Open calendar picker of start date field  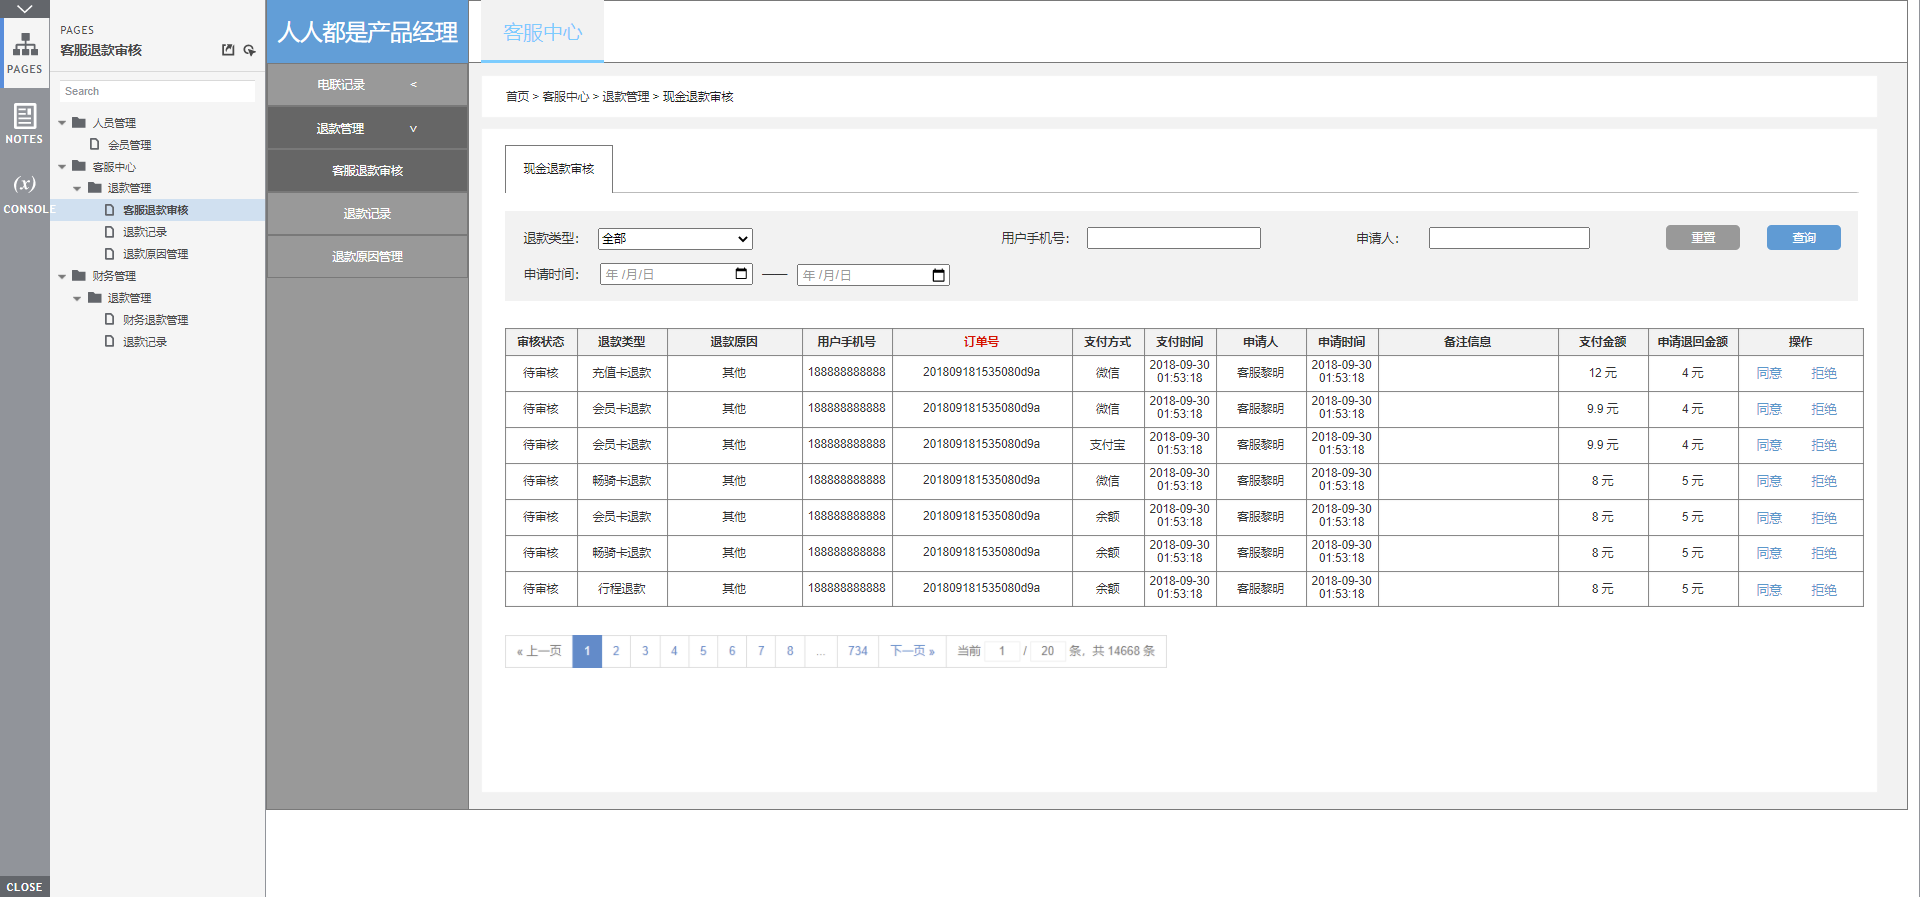coord(741,274)
